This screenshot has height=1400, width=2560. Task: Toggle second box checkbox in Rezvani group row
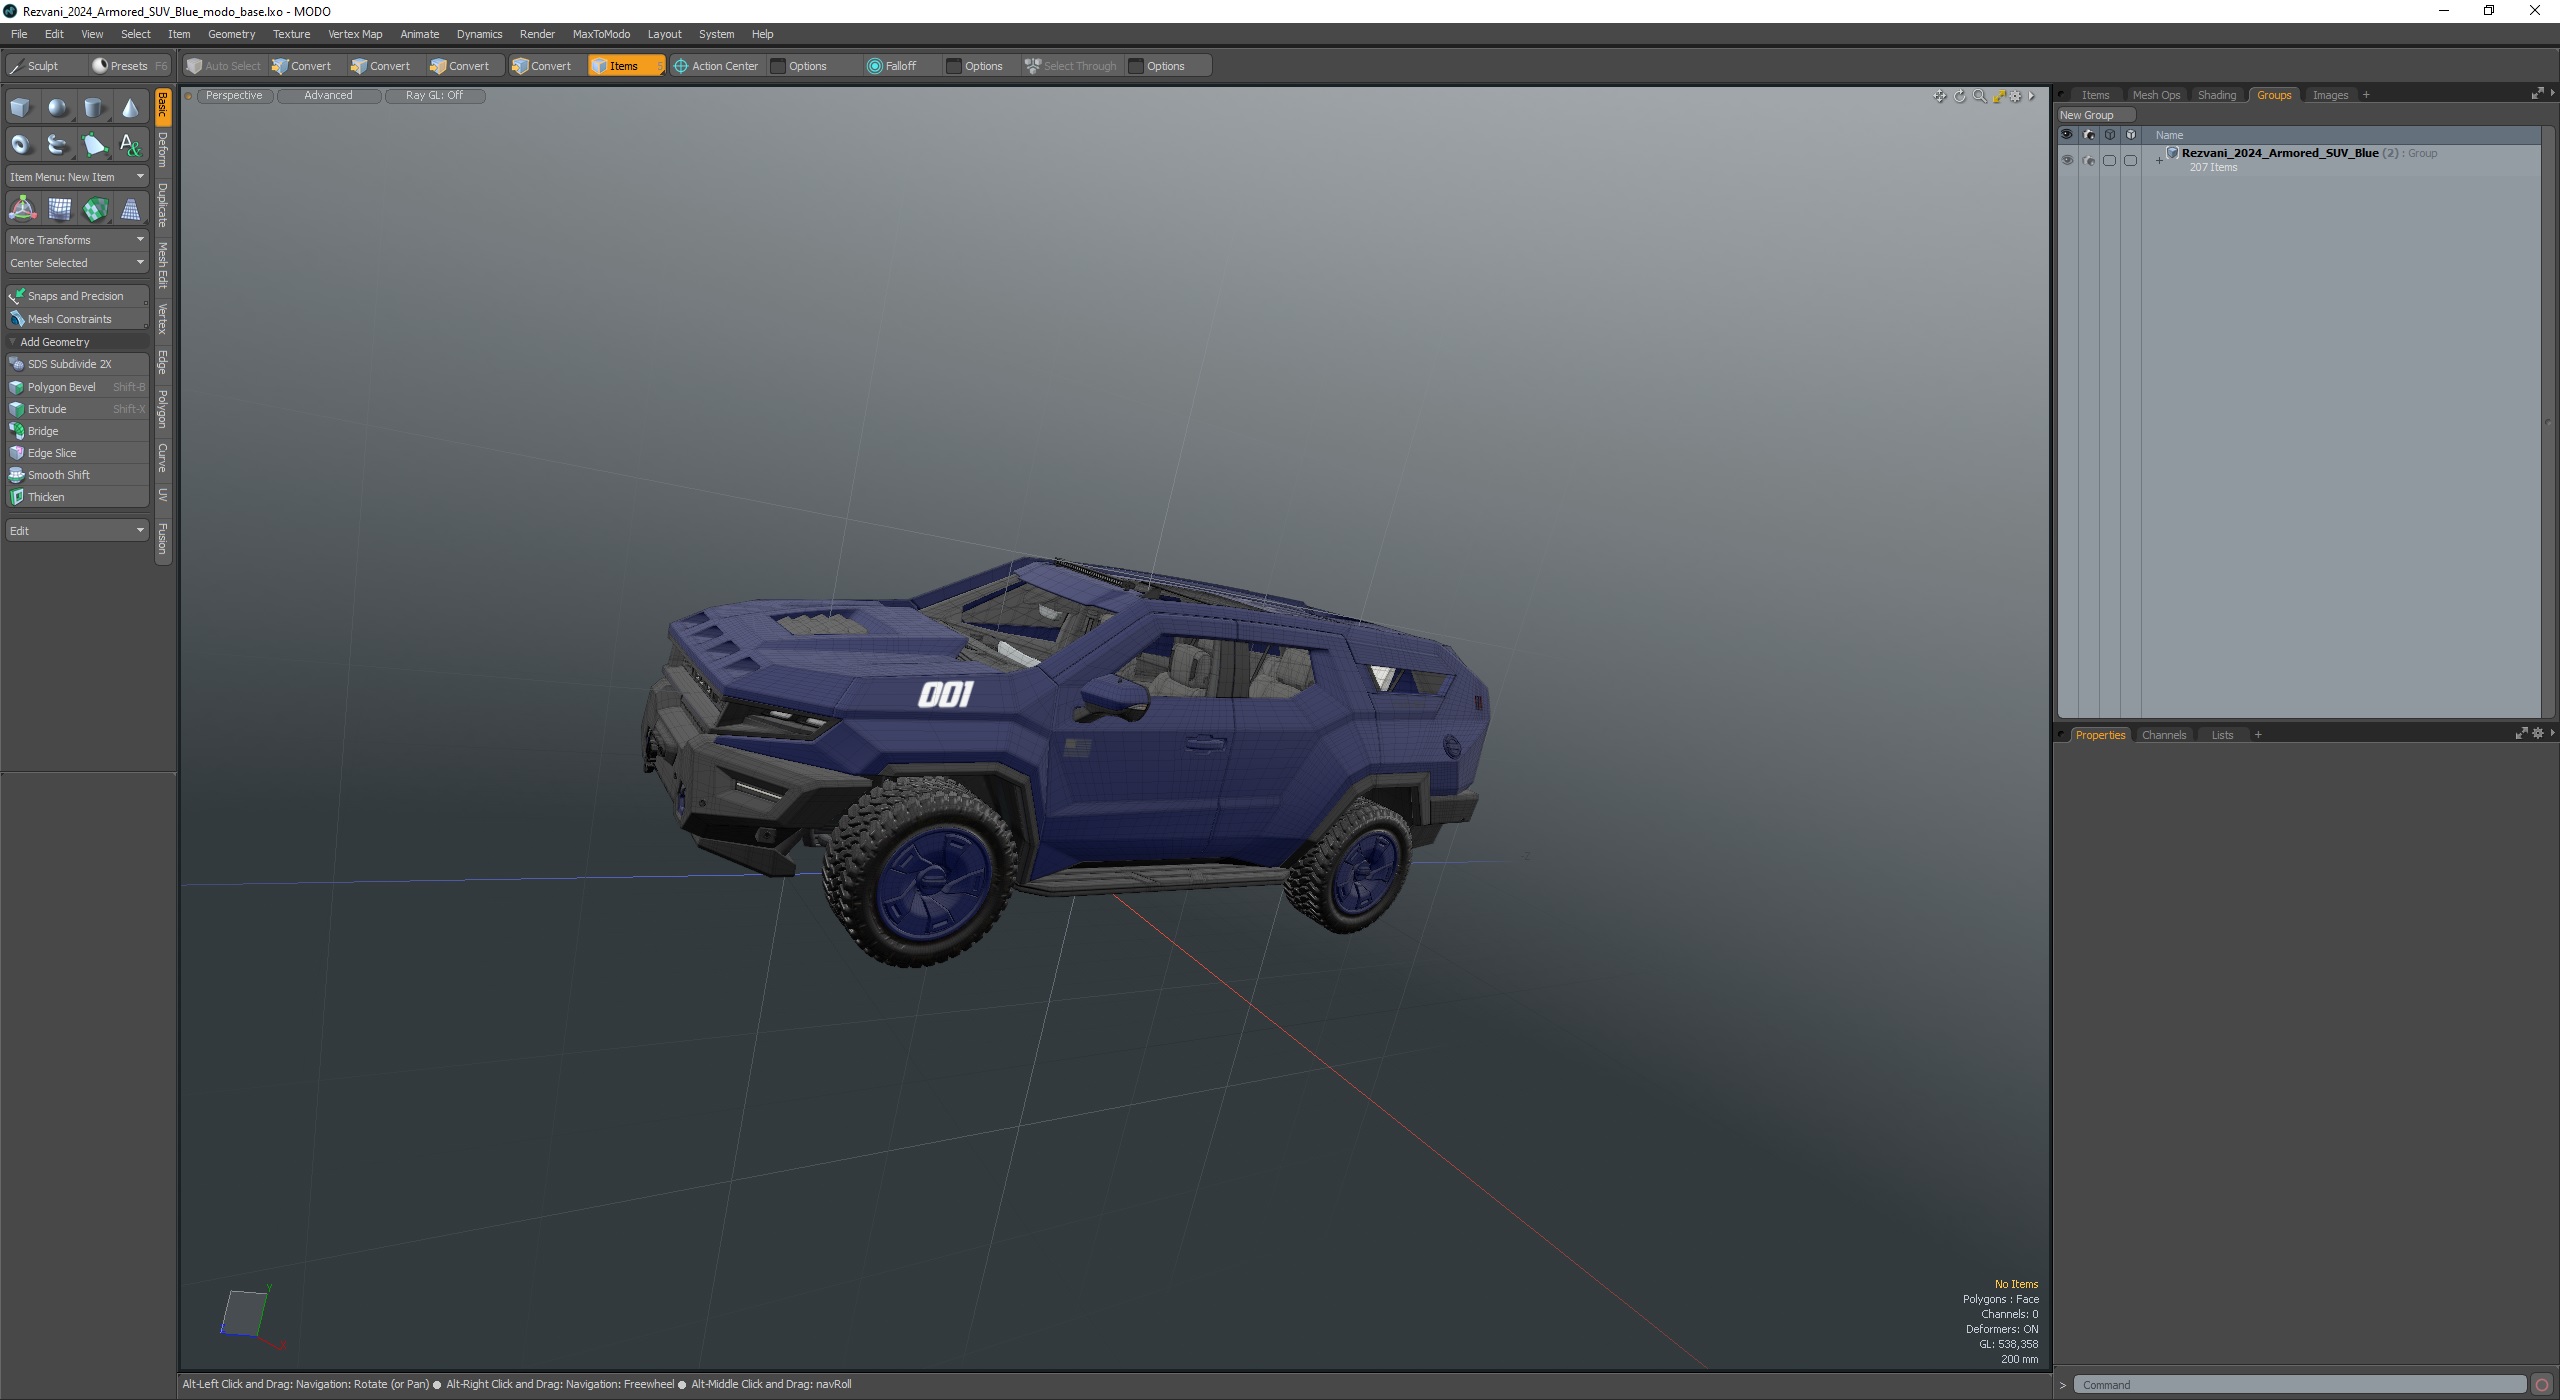pyautogui.click(x=2130, y=160)
